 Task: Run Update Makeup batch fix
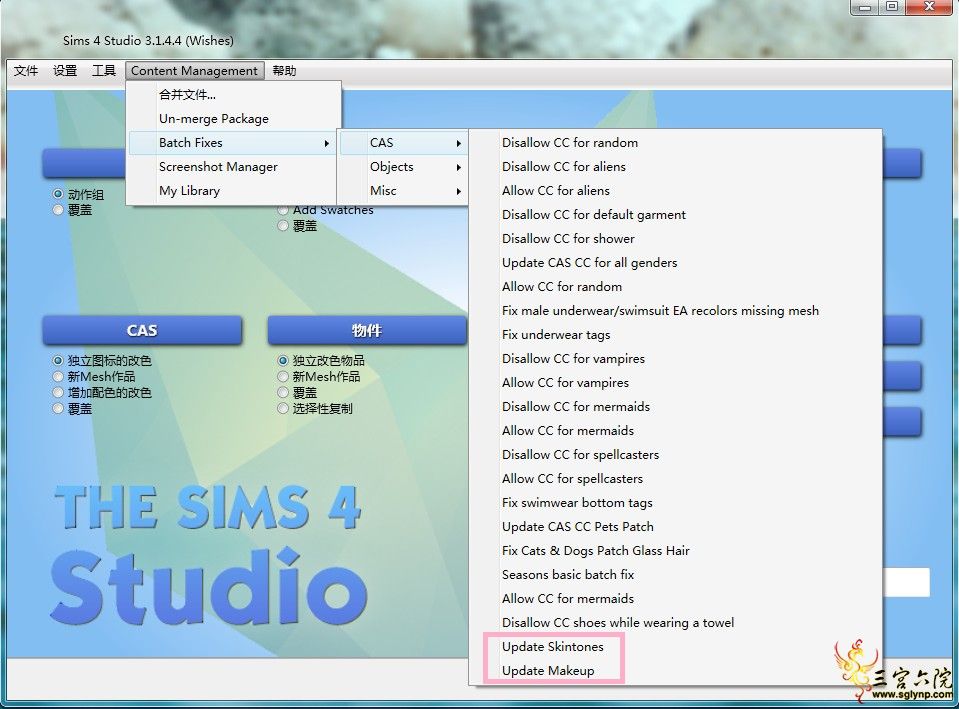tap(676, 670)
